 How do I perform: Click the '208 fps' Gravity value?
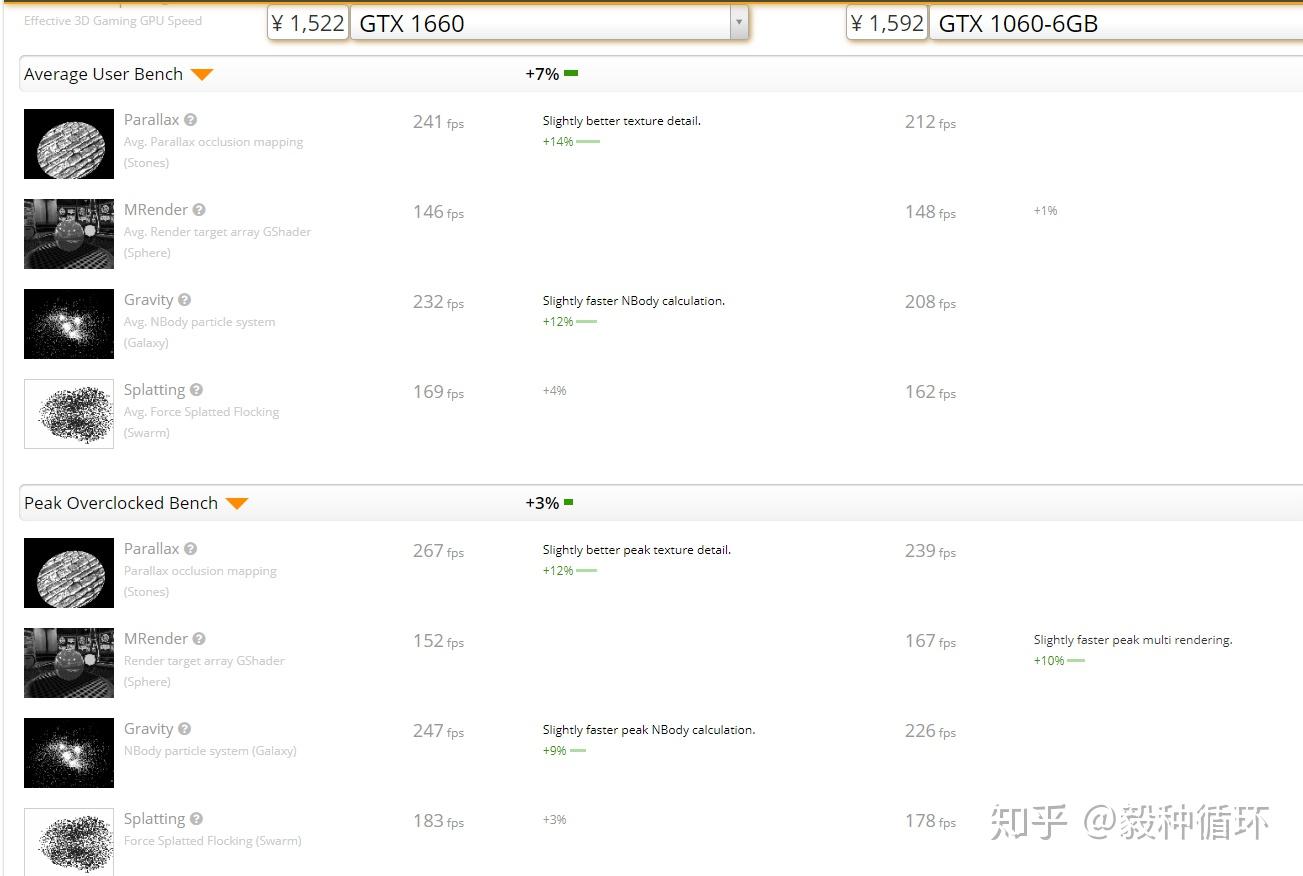coord(930,302)
